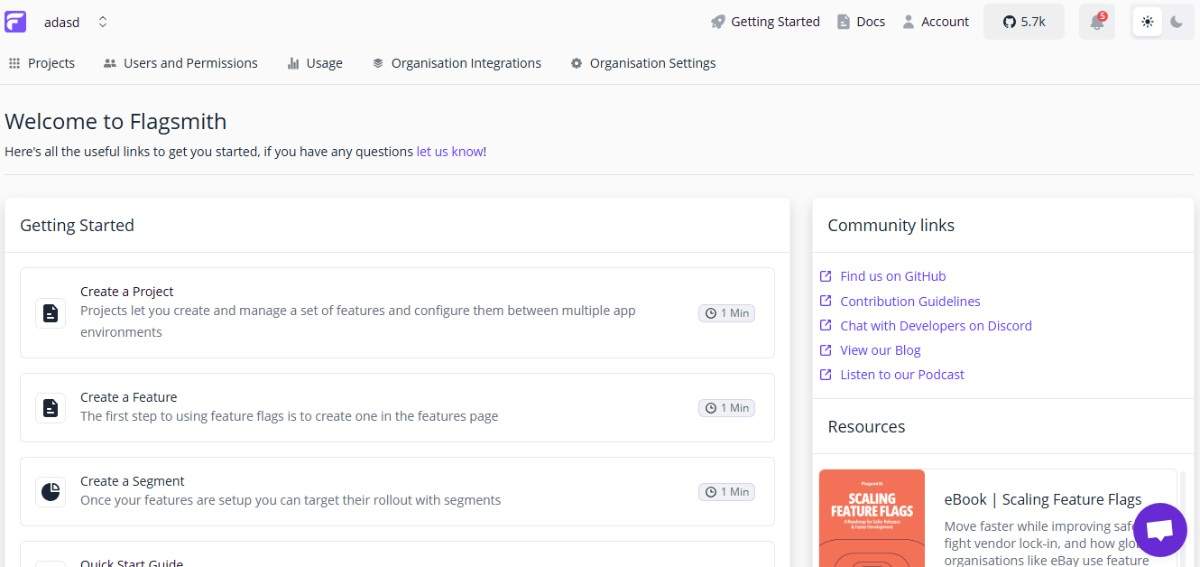
Task: Open the chat support bubble
Action: tap(1160, 530)
